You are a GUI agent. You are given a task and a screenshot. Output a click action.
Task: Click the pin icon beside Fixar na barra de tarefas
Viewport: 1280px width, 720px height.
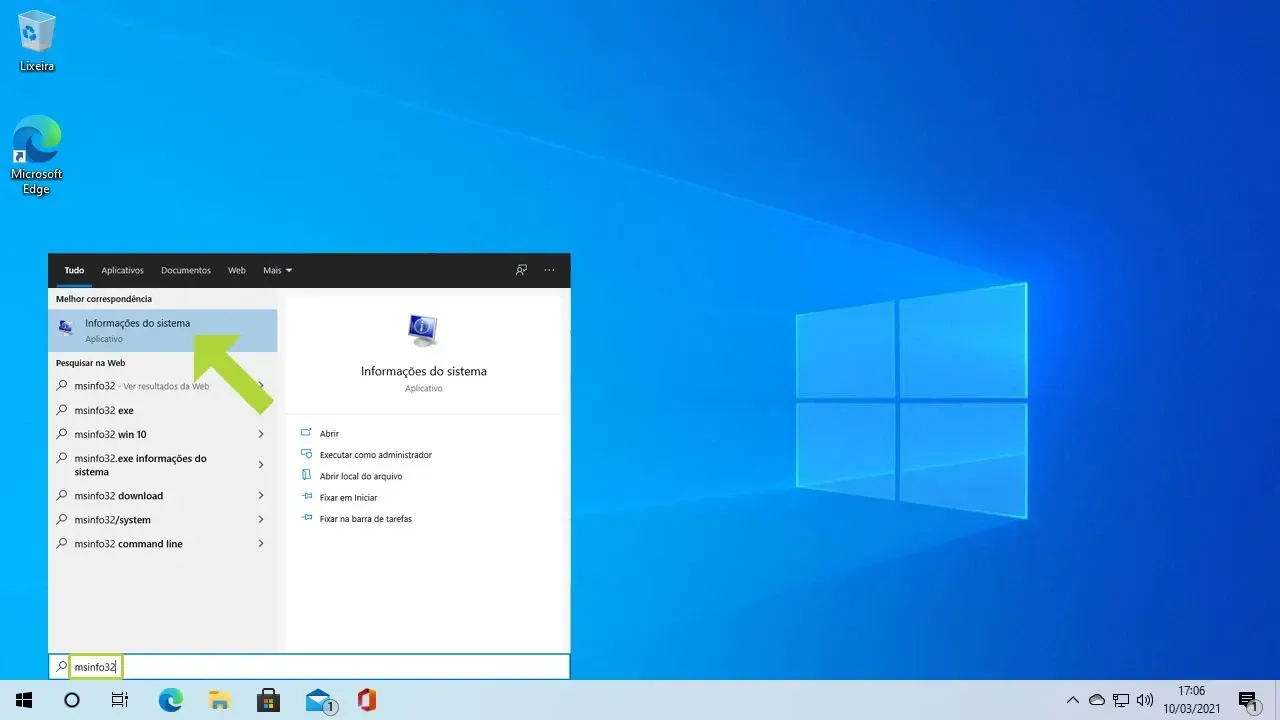306,519
